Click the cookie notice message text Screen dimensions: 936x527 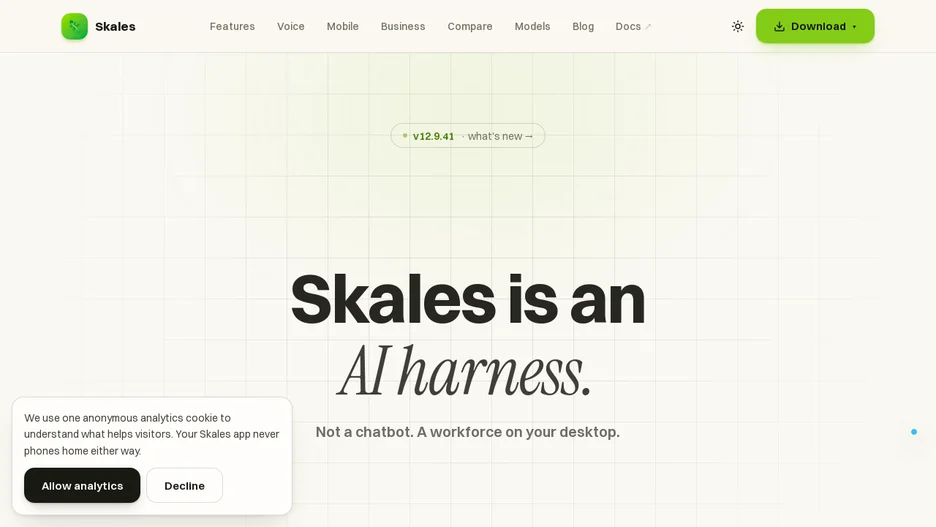pos(152,434)
